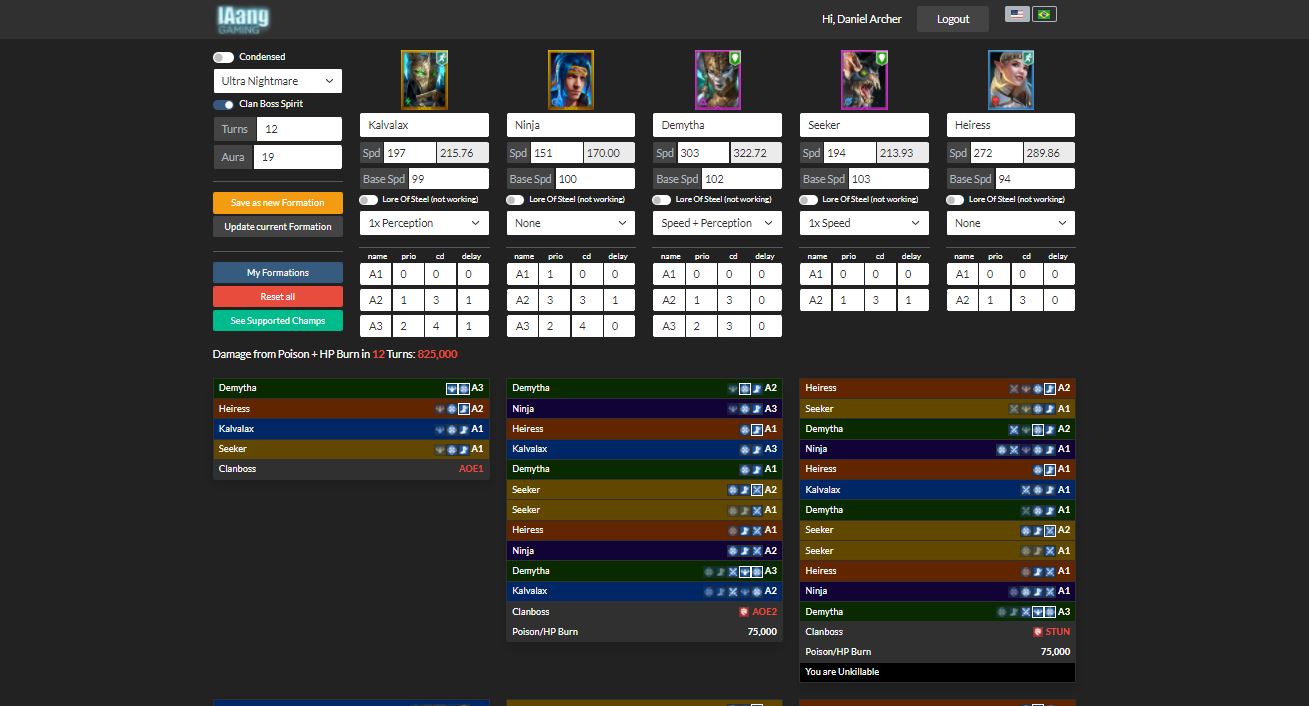Click the Ninja champion portrait
Viewport: 1309px width, 706px height.
(571, 80)
